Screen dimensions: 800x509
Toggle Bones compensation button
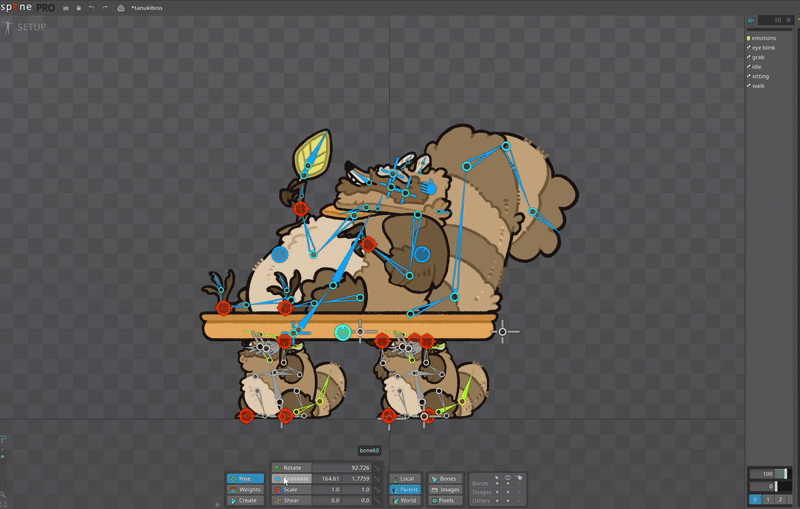pos(445,478)
